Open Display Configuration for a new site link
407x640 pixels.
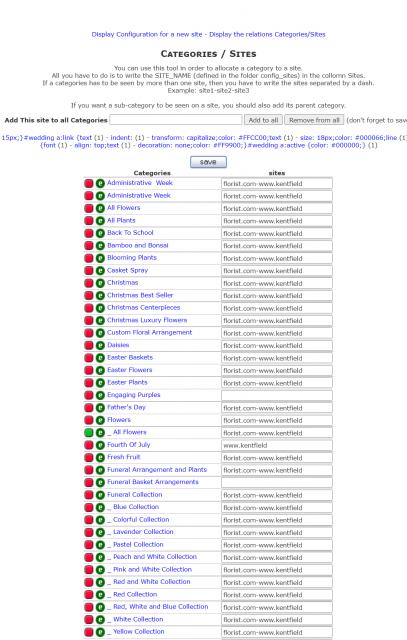point(147,34)
